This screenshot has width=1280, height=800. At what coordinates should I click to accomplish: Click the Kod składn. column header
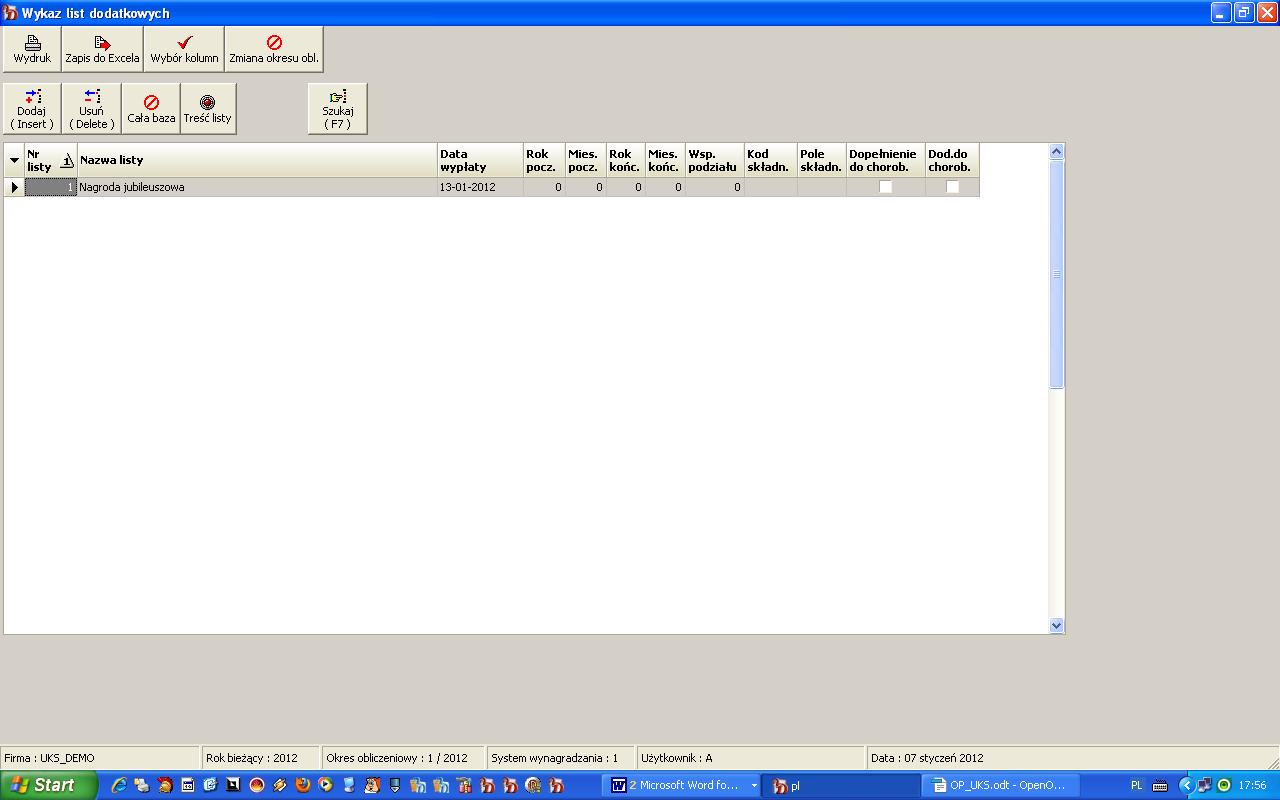(770, 160)
